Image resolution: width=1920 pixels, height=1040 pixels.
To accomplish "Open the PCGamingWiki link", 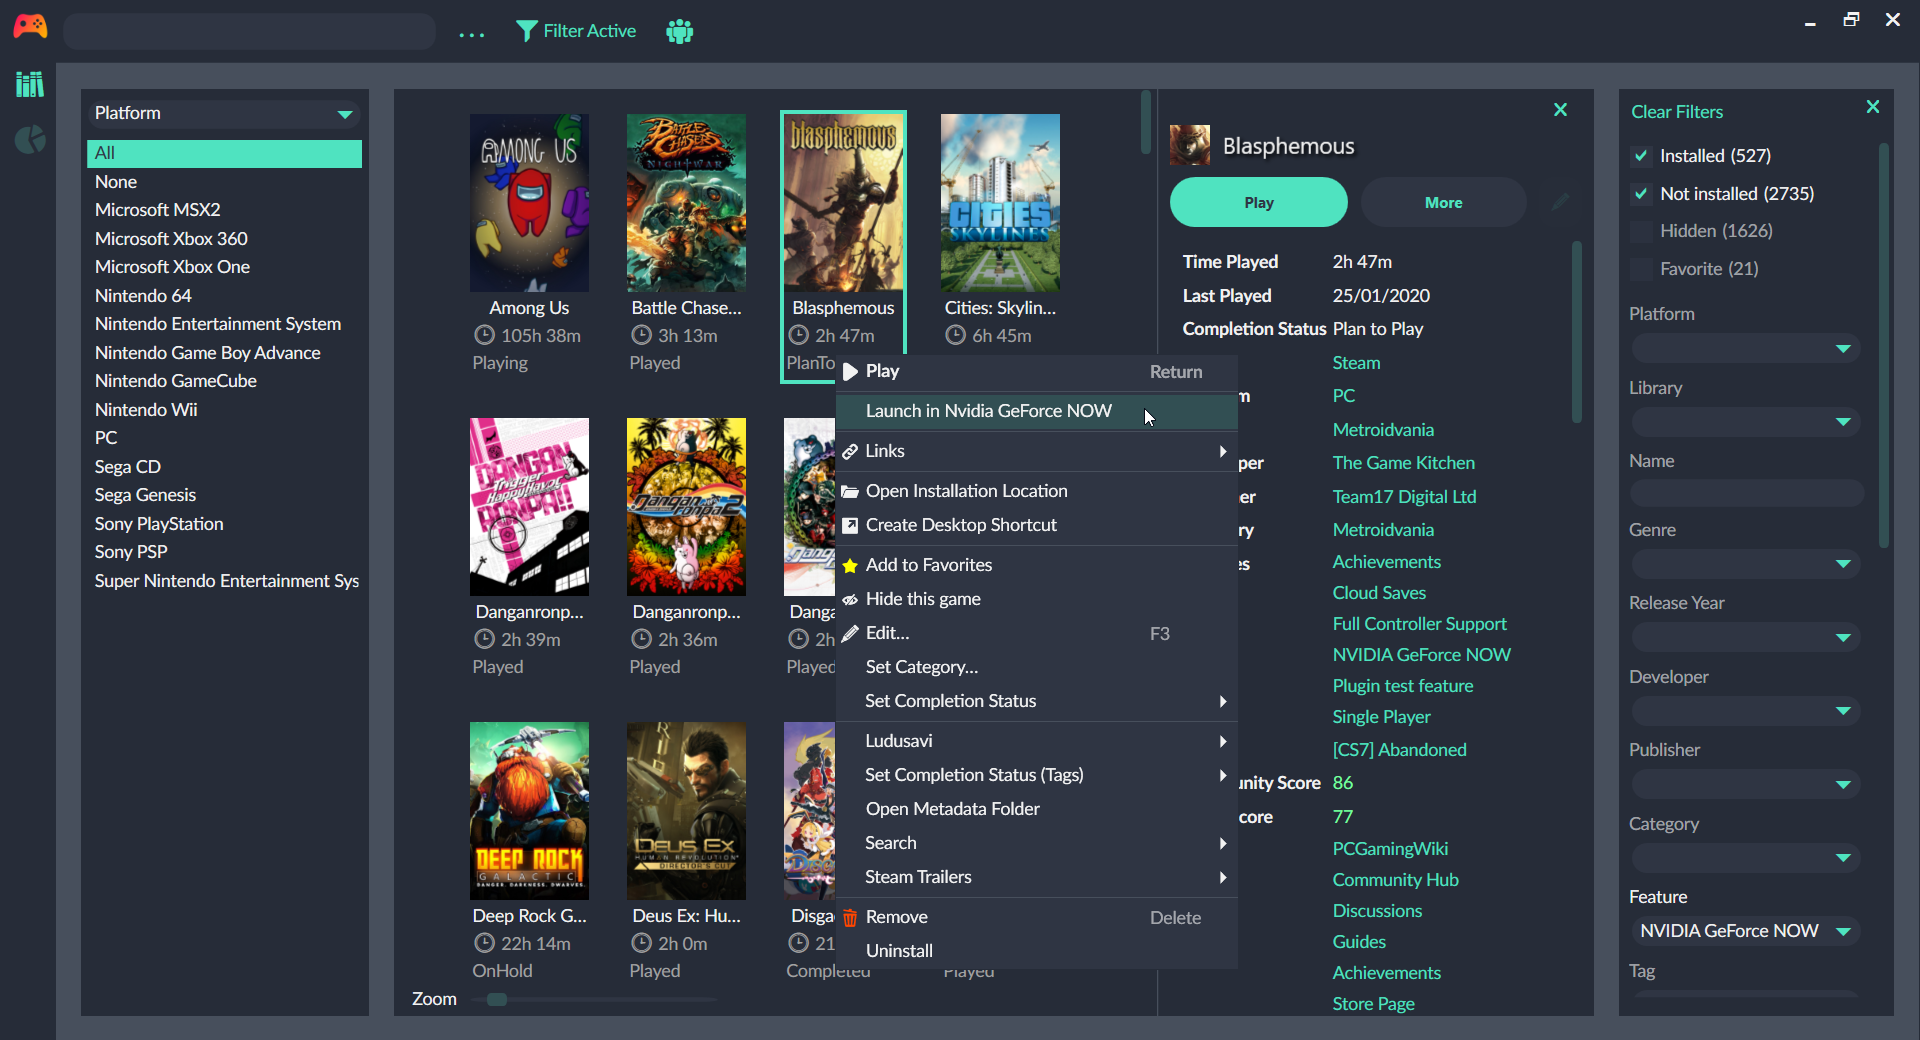I will [x=1390, y=849].
